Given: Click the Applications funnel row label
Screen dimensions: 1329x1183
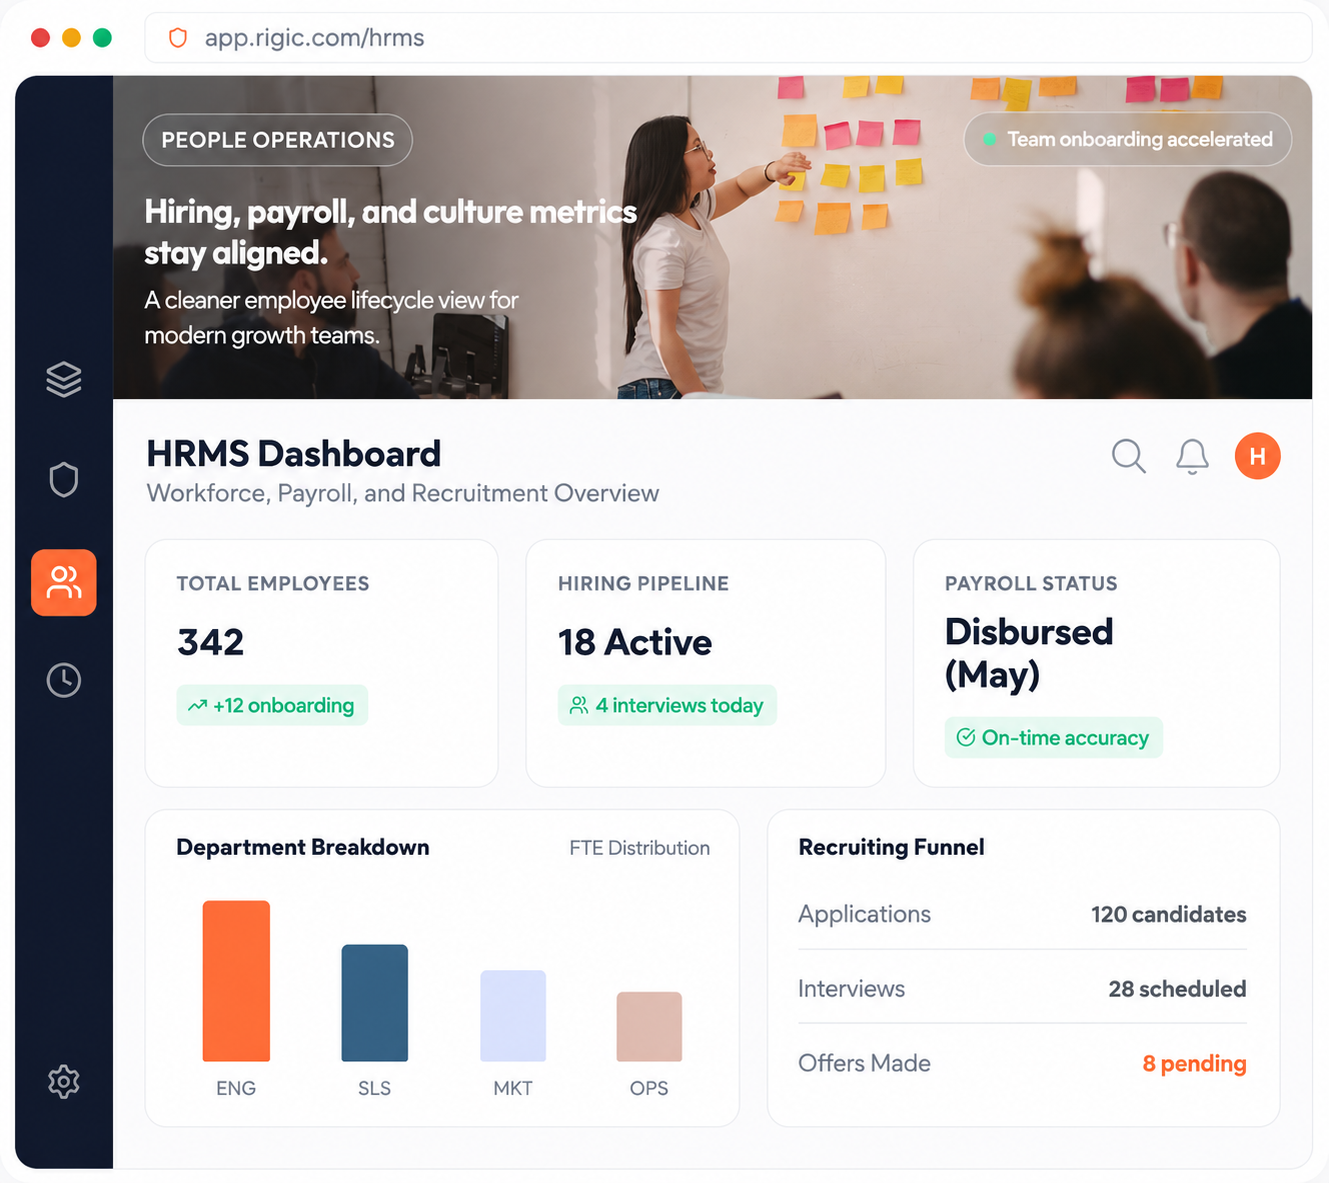Looking at the screenshot, I should (864, 914).
